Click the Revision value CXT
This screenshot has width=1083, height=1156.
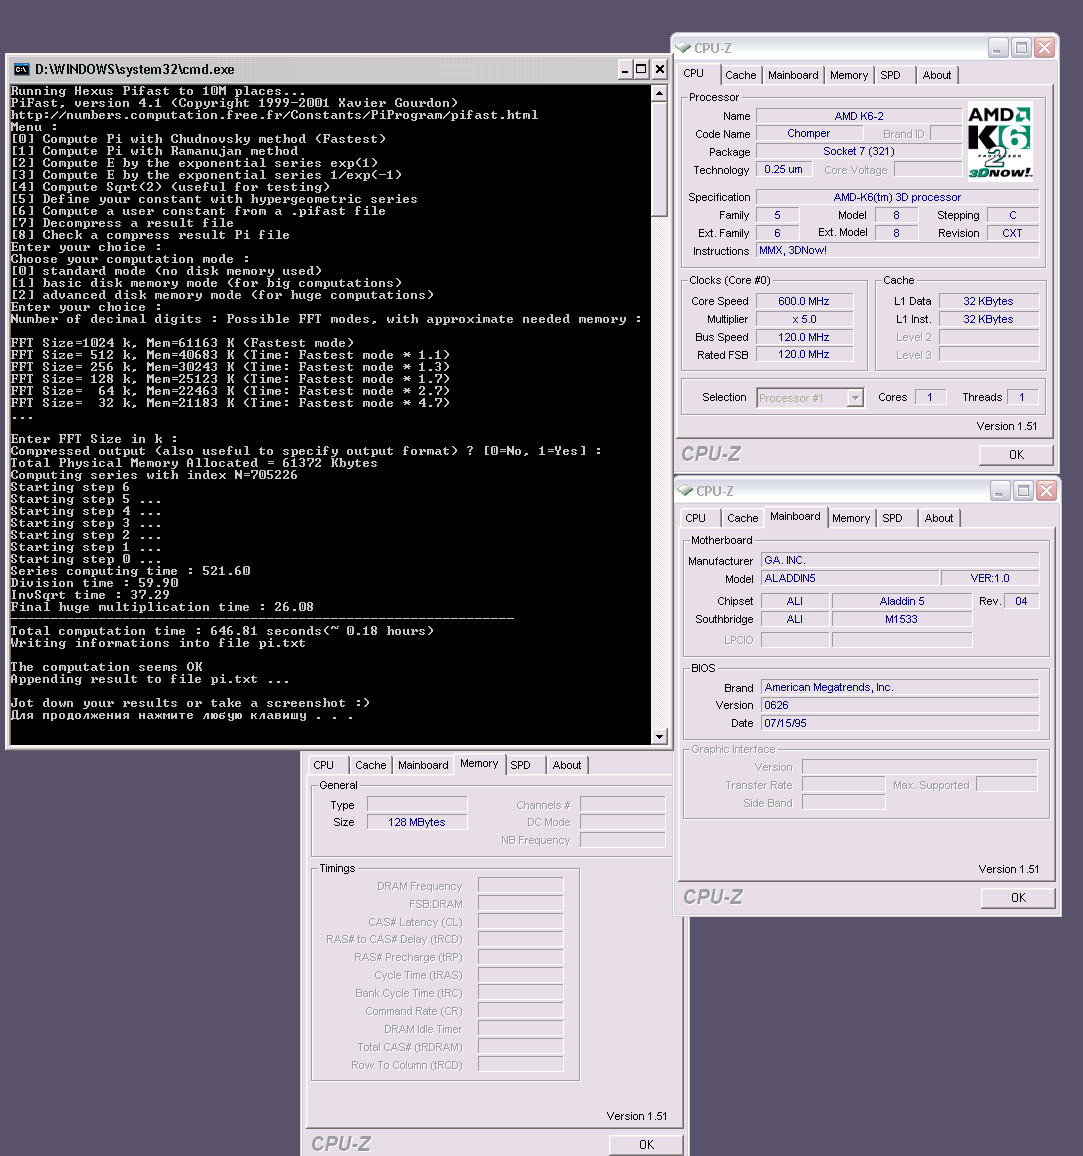click(x=1012, y=233)
